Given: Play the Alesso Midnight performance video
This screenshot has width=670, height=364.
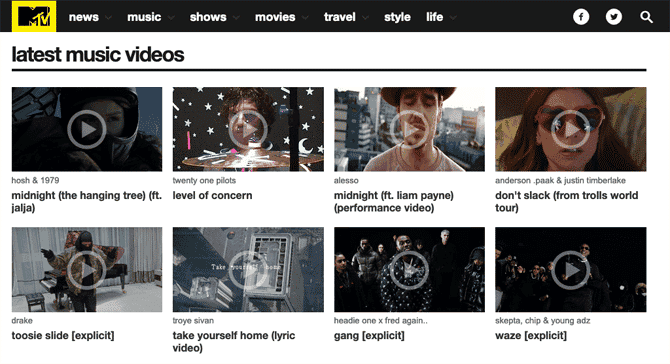Looking at the screenshot, I should pyautogui.click(x=409, y=129).
